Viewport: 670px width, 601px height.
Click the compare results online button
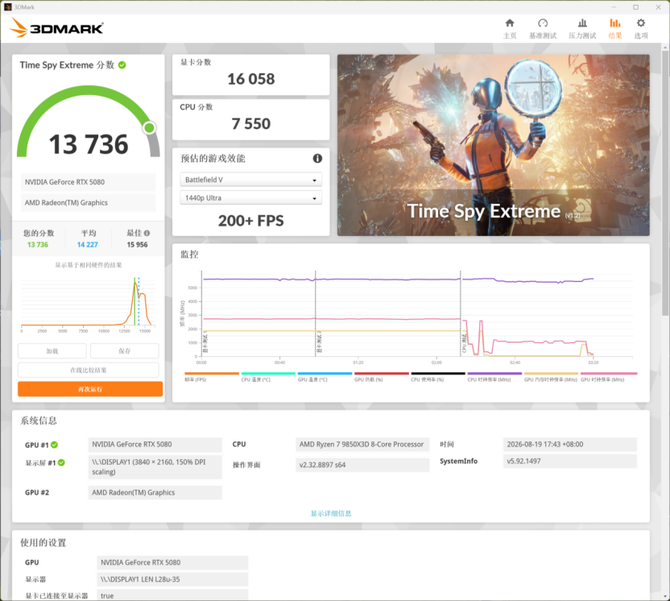(88, 370)
